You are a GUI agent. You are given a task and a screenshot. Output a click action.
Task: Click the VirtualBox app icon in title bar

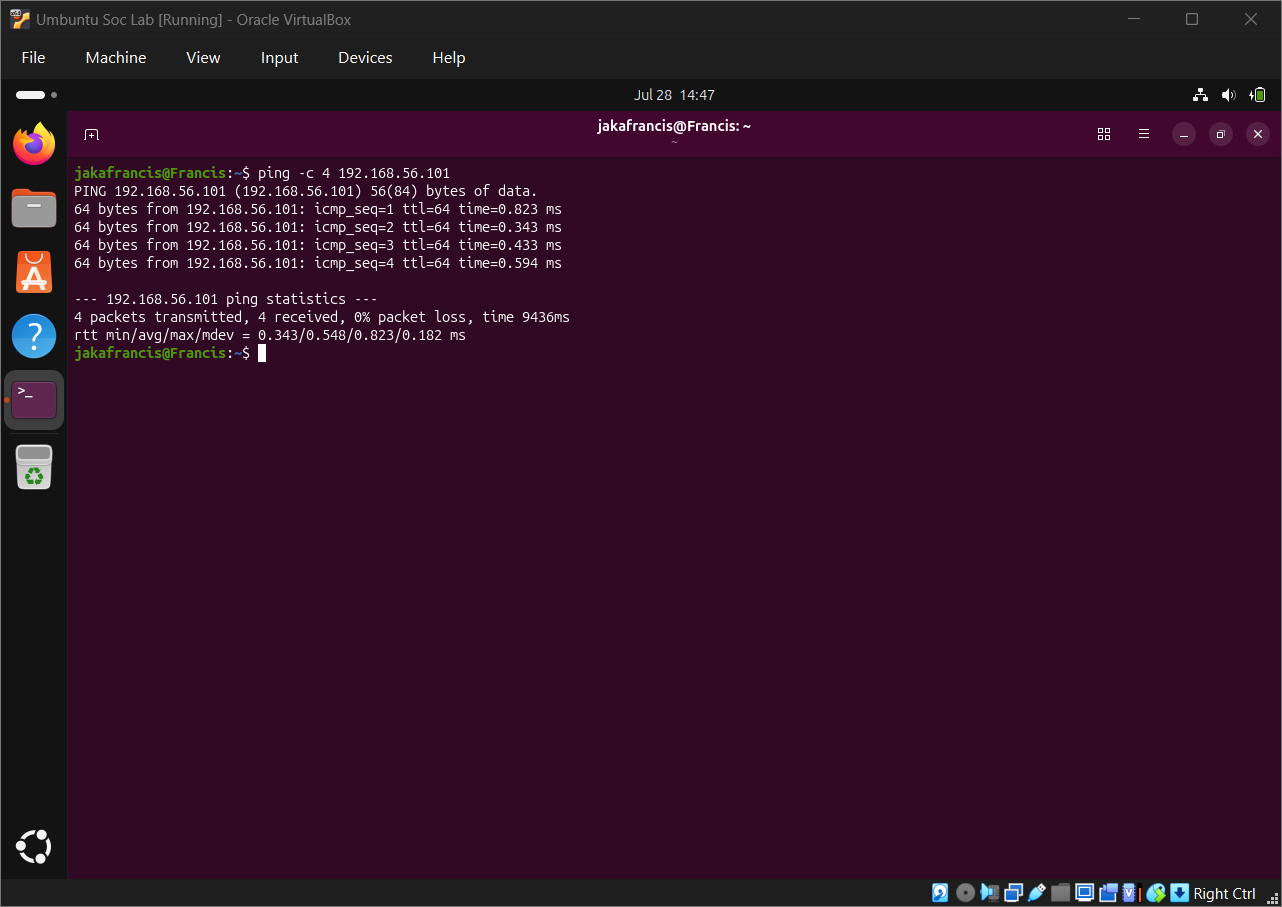[x=20, y=19]
